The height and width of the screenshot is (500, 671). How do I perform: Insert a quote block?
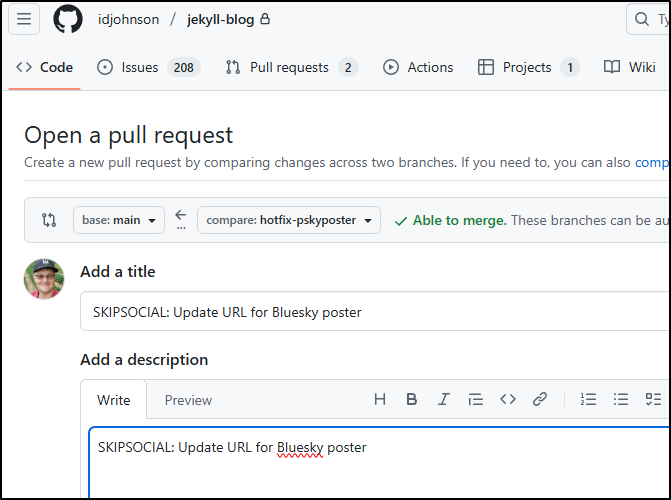[x=475, y=399]
